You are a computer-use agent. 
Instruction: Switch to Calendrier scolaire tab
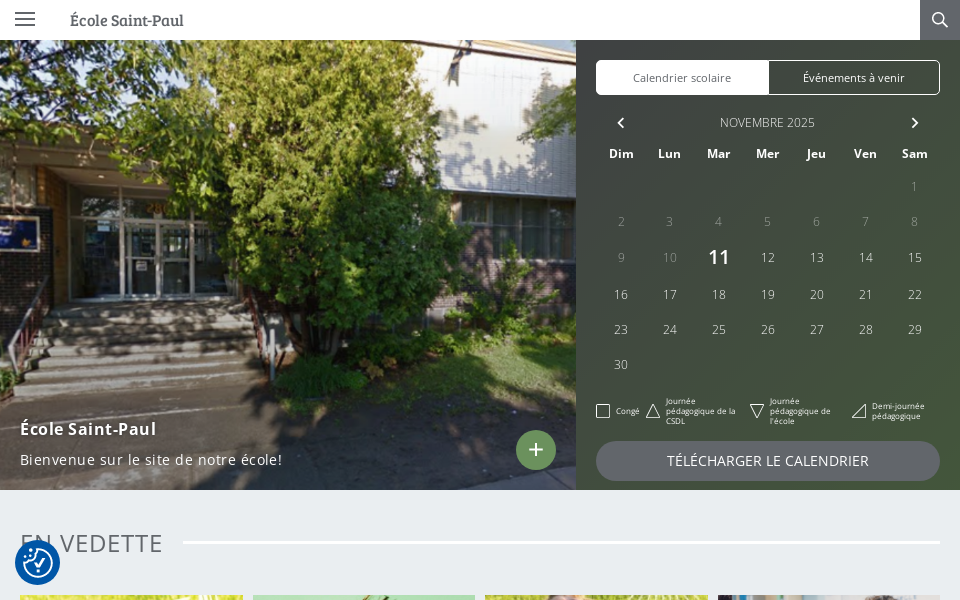682,78
